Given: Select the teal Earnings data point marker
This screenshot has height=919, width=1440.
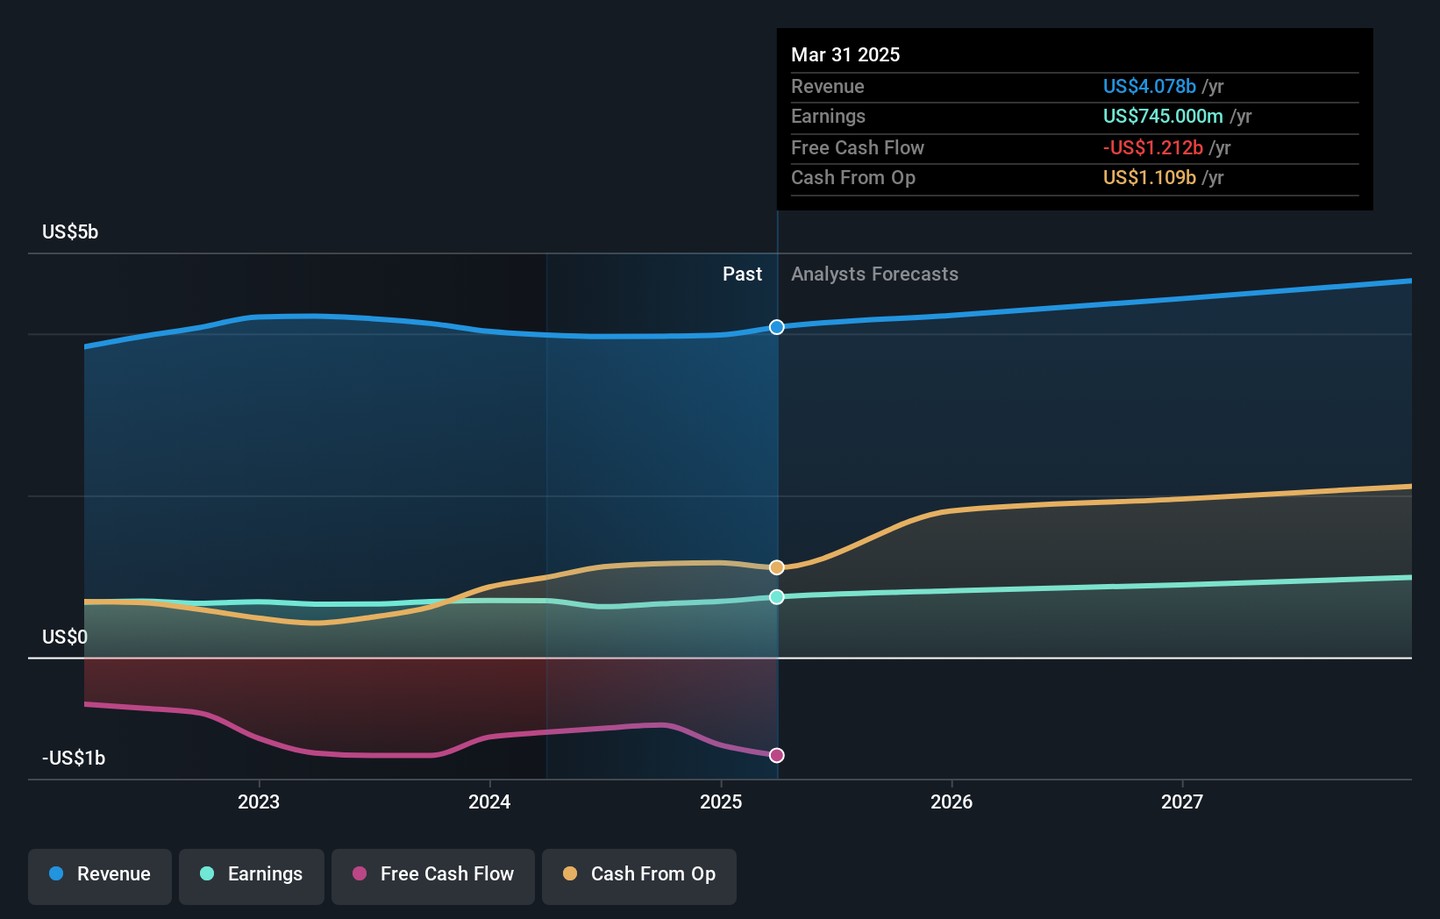Looking at the screenshot, I should (x=777, y=597).
